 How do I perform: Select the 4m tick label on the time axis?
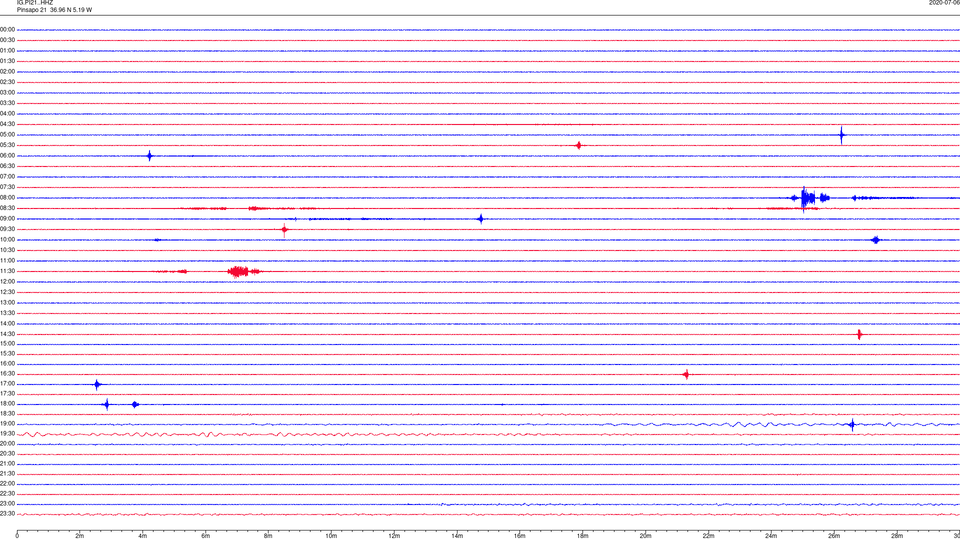coord(143,536)
